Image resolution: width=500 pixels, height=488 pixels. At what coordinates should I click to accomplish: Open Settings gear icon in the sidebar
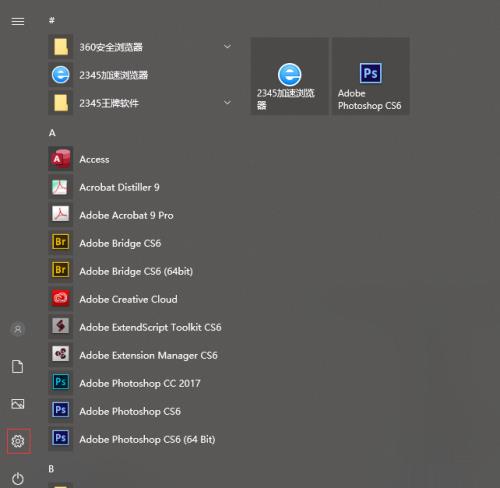18,441
